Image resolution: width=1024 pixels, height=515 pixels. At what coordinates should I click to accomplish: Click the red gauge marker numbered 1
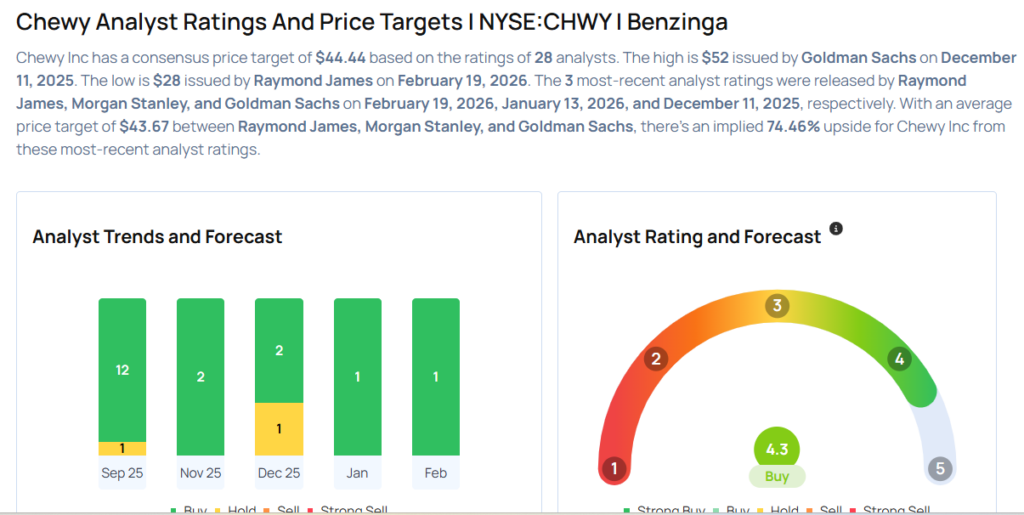pyautogui.click(x=614, y=468)
